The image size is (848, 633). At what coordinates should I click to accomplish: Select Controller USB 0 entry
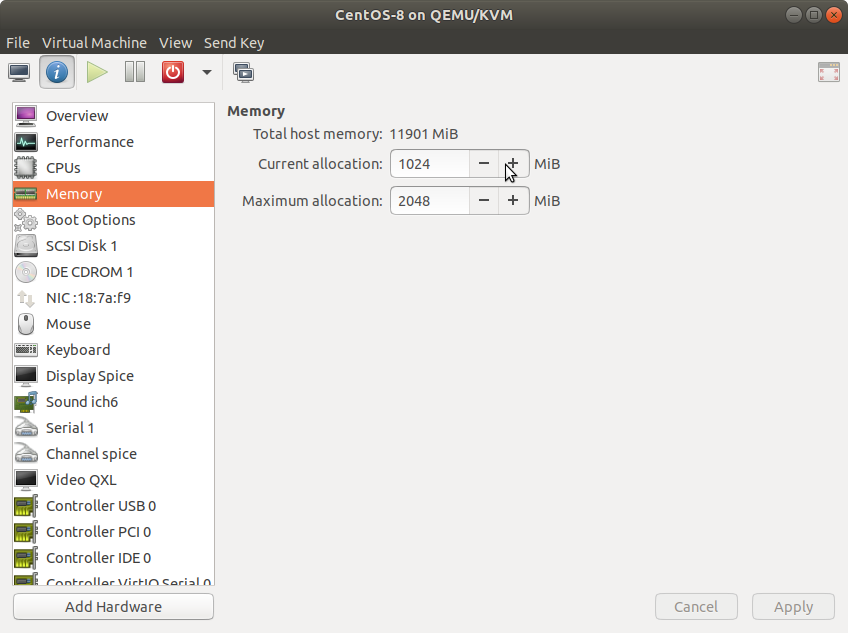coord(114,505)
